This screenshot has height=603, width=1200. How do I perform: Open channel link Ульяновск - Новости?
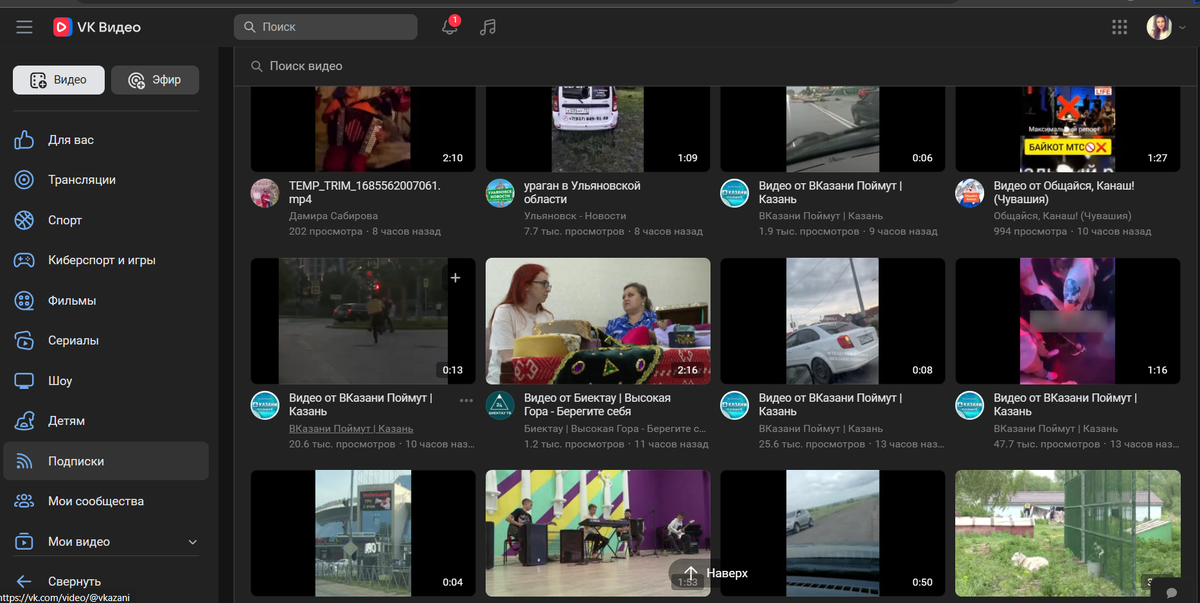575,216
